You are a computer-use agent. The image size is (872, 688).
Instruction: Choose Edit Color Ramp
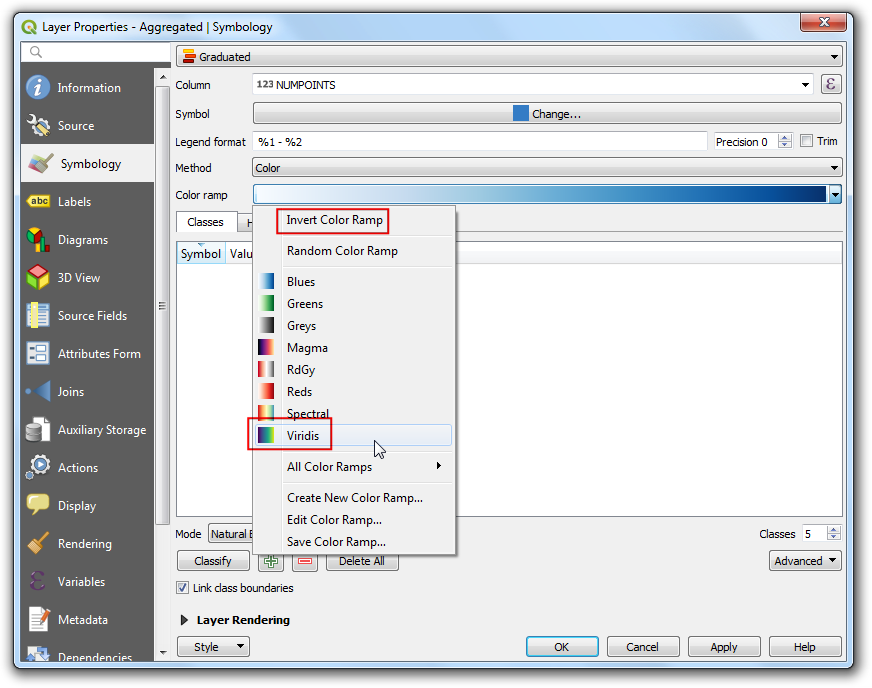tap(354, 519)
